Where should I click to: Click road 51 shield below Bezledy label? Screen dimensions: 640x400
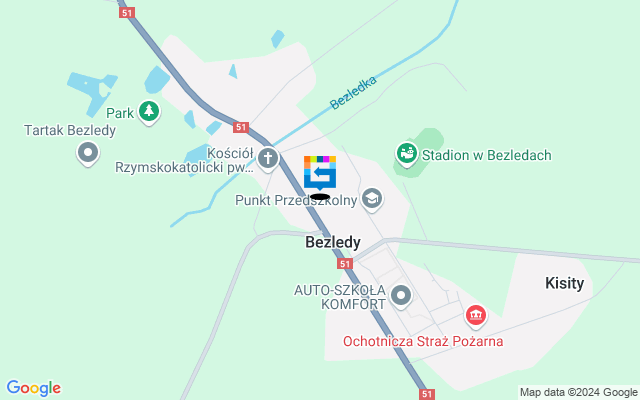[x=345, y=264]
